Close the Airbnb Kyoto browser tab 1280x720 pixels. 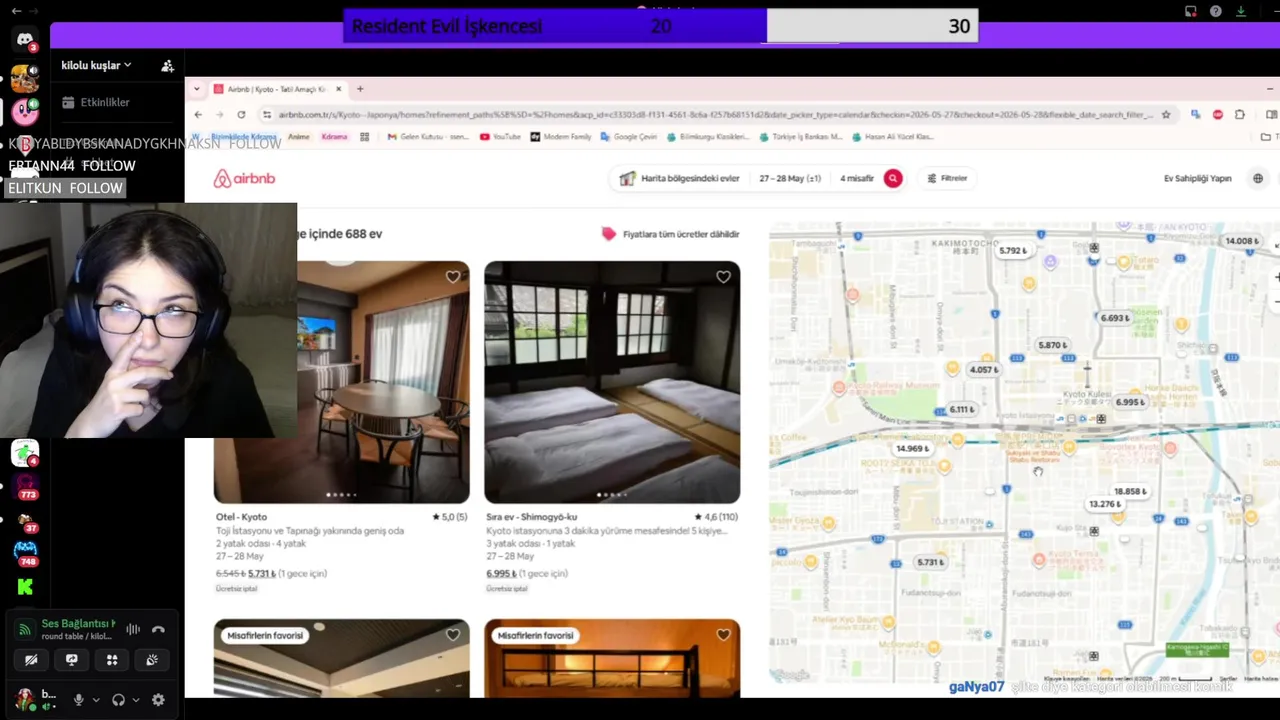tap(338, 89)
